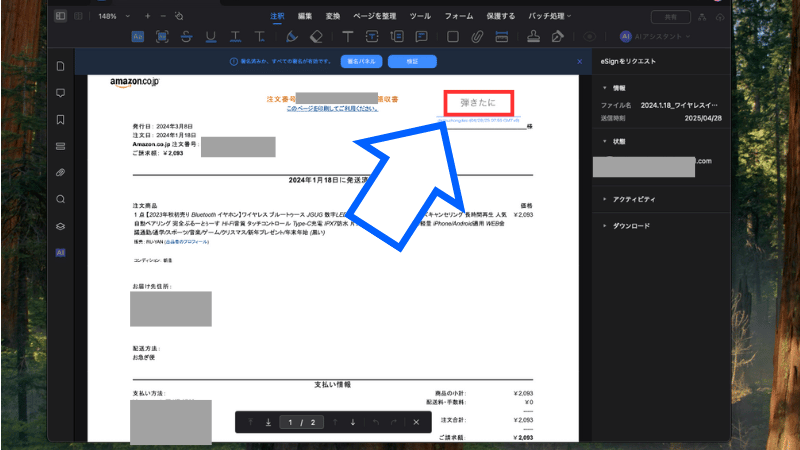The image size is (800, 450).
Task: Open the layers sidebar icon
Action: coord(60,226)
